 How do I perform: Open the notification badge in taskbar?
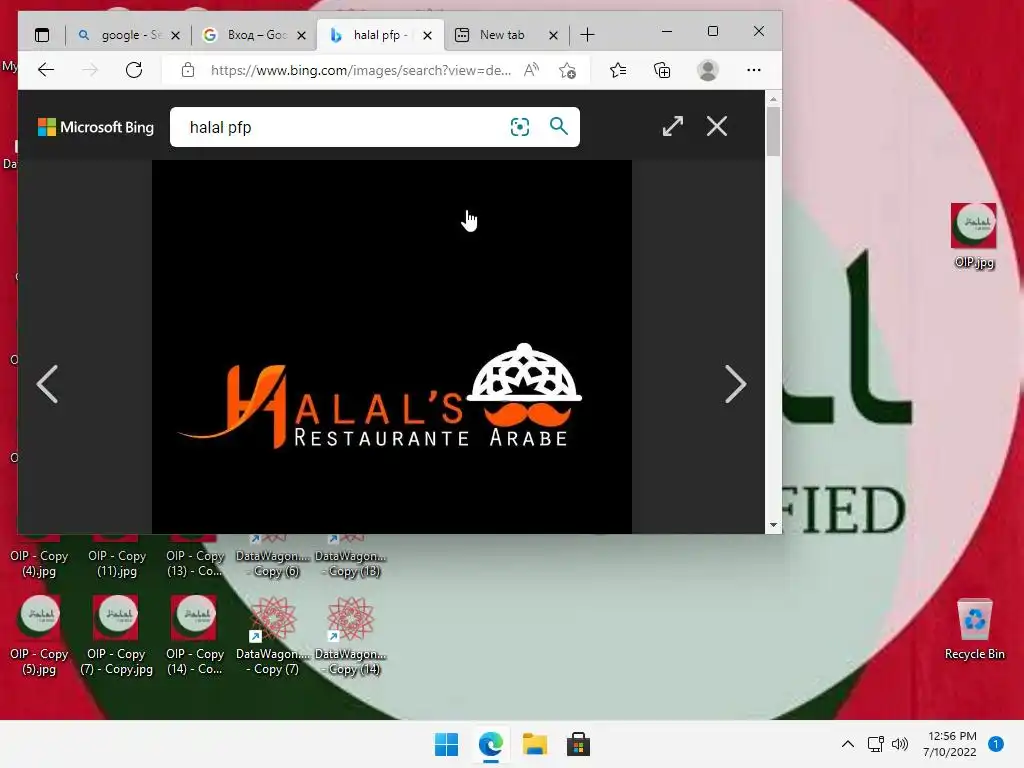tap(995, 744)
